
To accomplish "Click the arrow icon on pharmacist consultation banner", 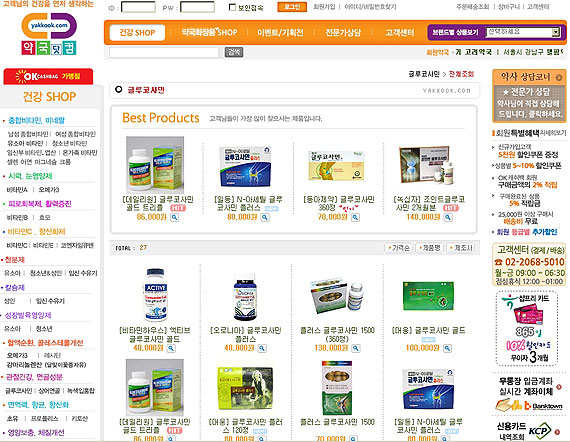I will click(x=559, y=77).
